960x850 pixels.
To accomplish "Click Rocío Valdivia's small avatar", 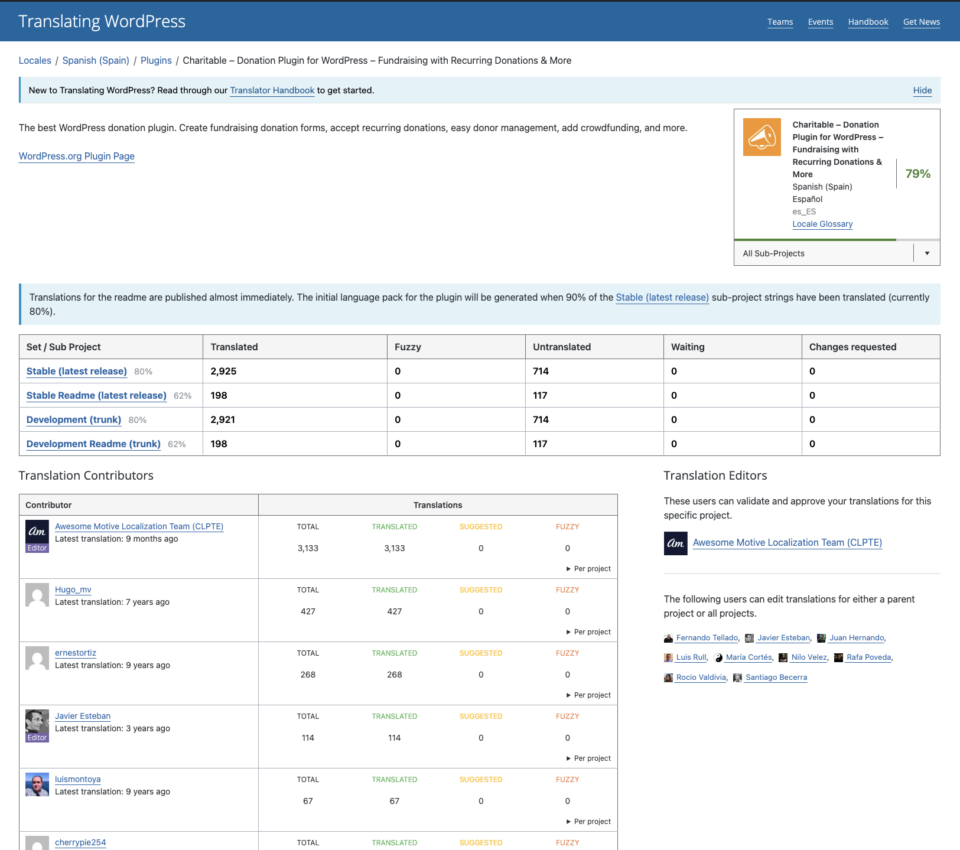I will click(669, 678).
